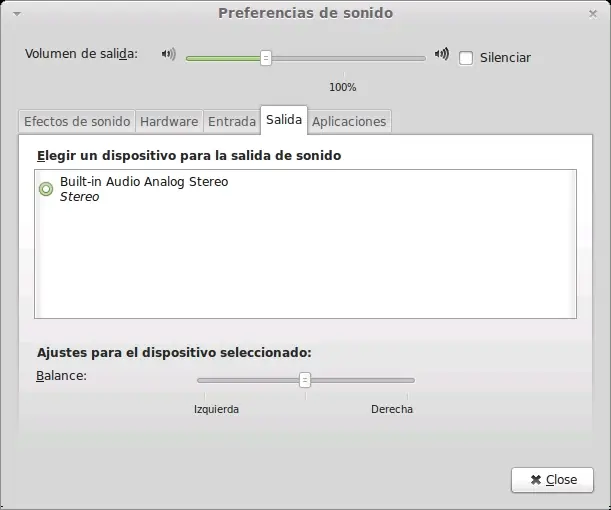Viewport: 611px width, 510px height.
Task: Switch to the Efectos de sonido tab
Action: click(x=77, y=122)
